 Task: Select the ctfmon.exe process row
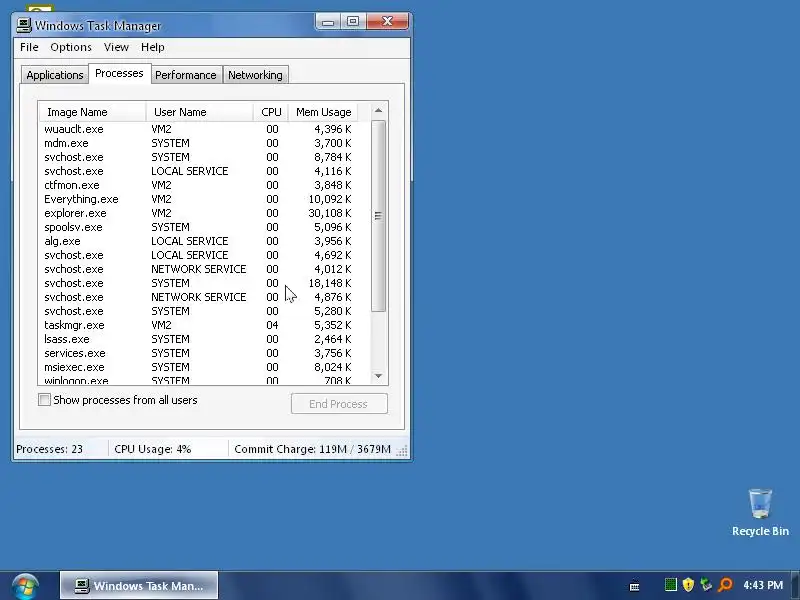point(204,185)
